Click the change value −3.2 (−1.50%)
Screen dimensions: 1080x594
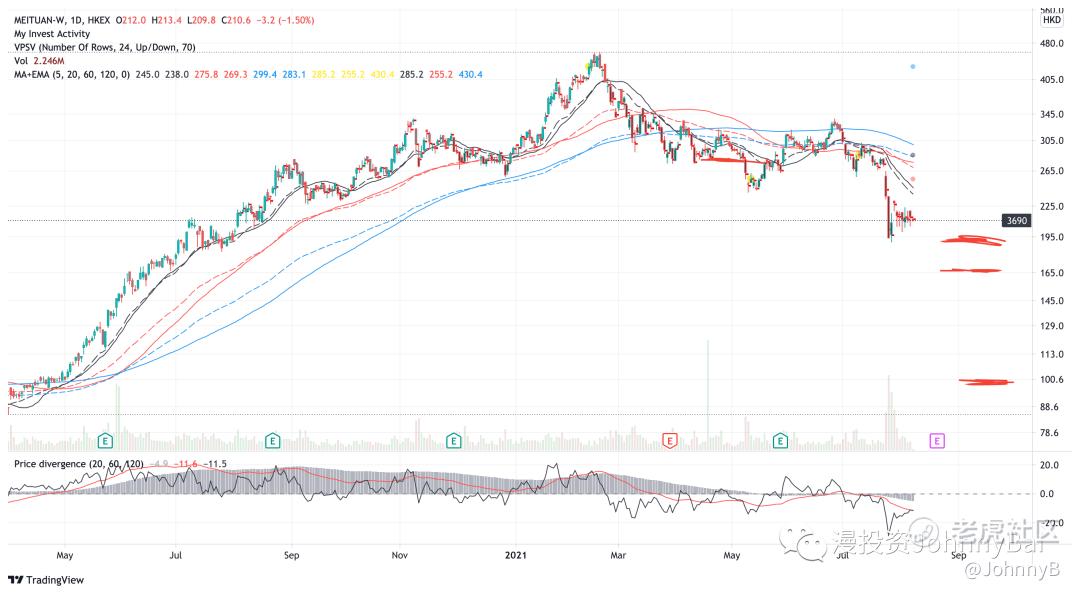pyautogui.click(x=285, y=20)
